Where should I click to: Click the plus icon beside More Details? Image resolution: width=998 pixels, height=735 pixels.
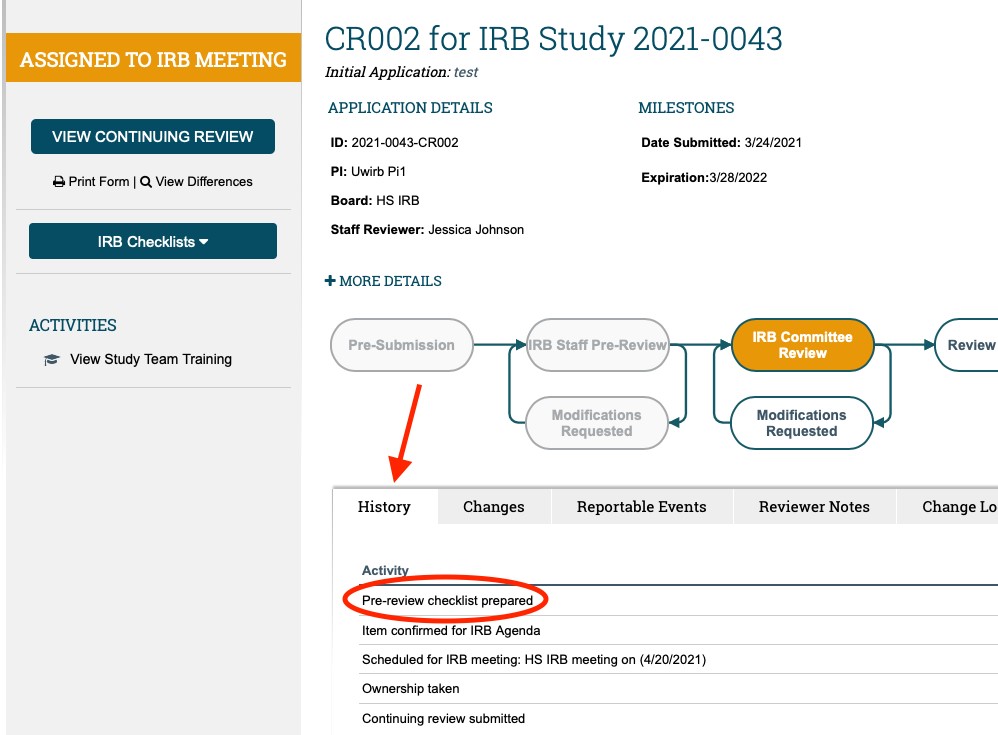coord(330,281)
